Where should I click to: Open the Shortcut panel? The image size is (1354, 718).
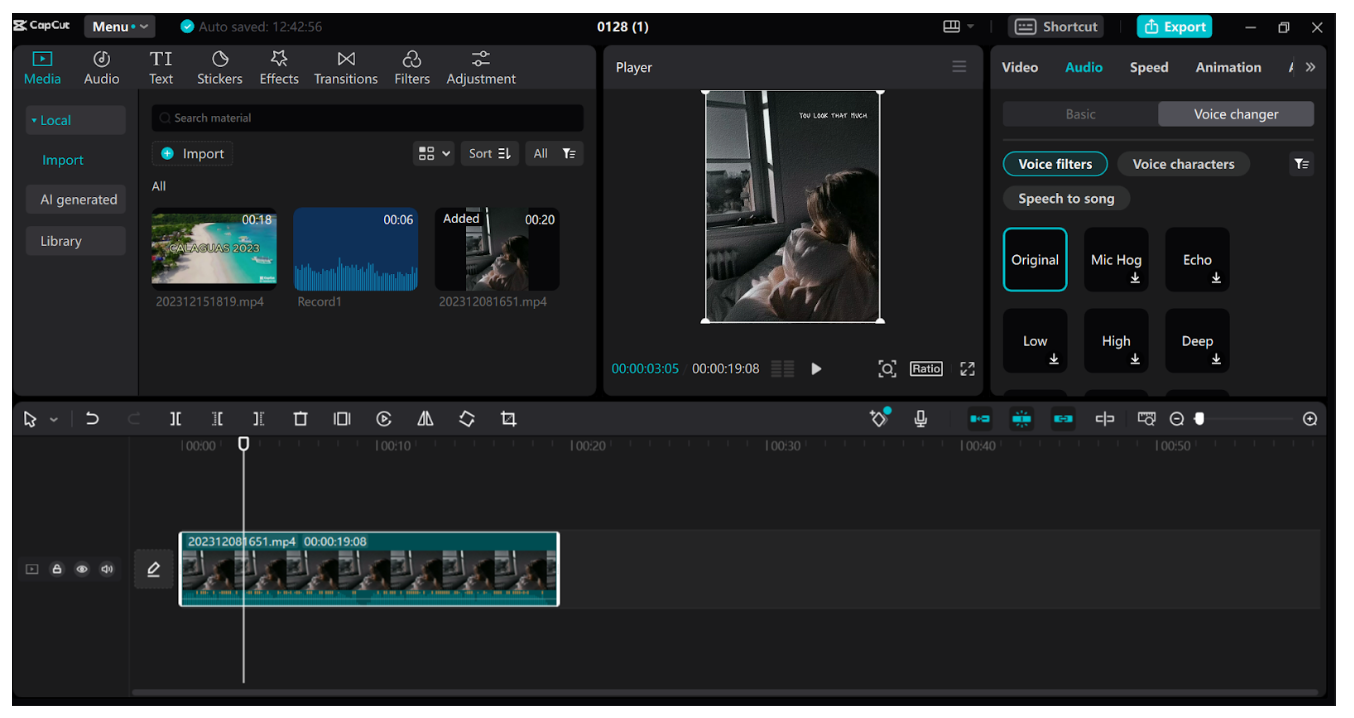point(1056,27)
